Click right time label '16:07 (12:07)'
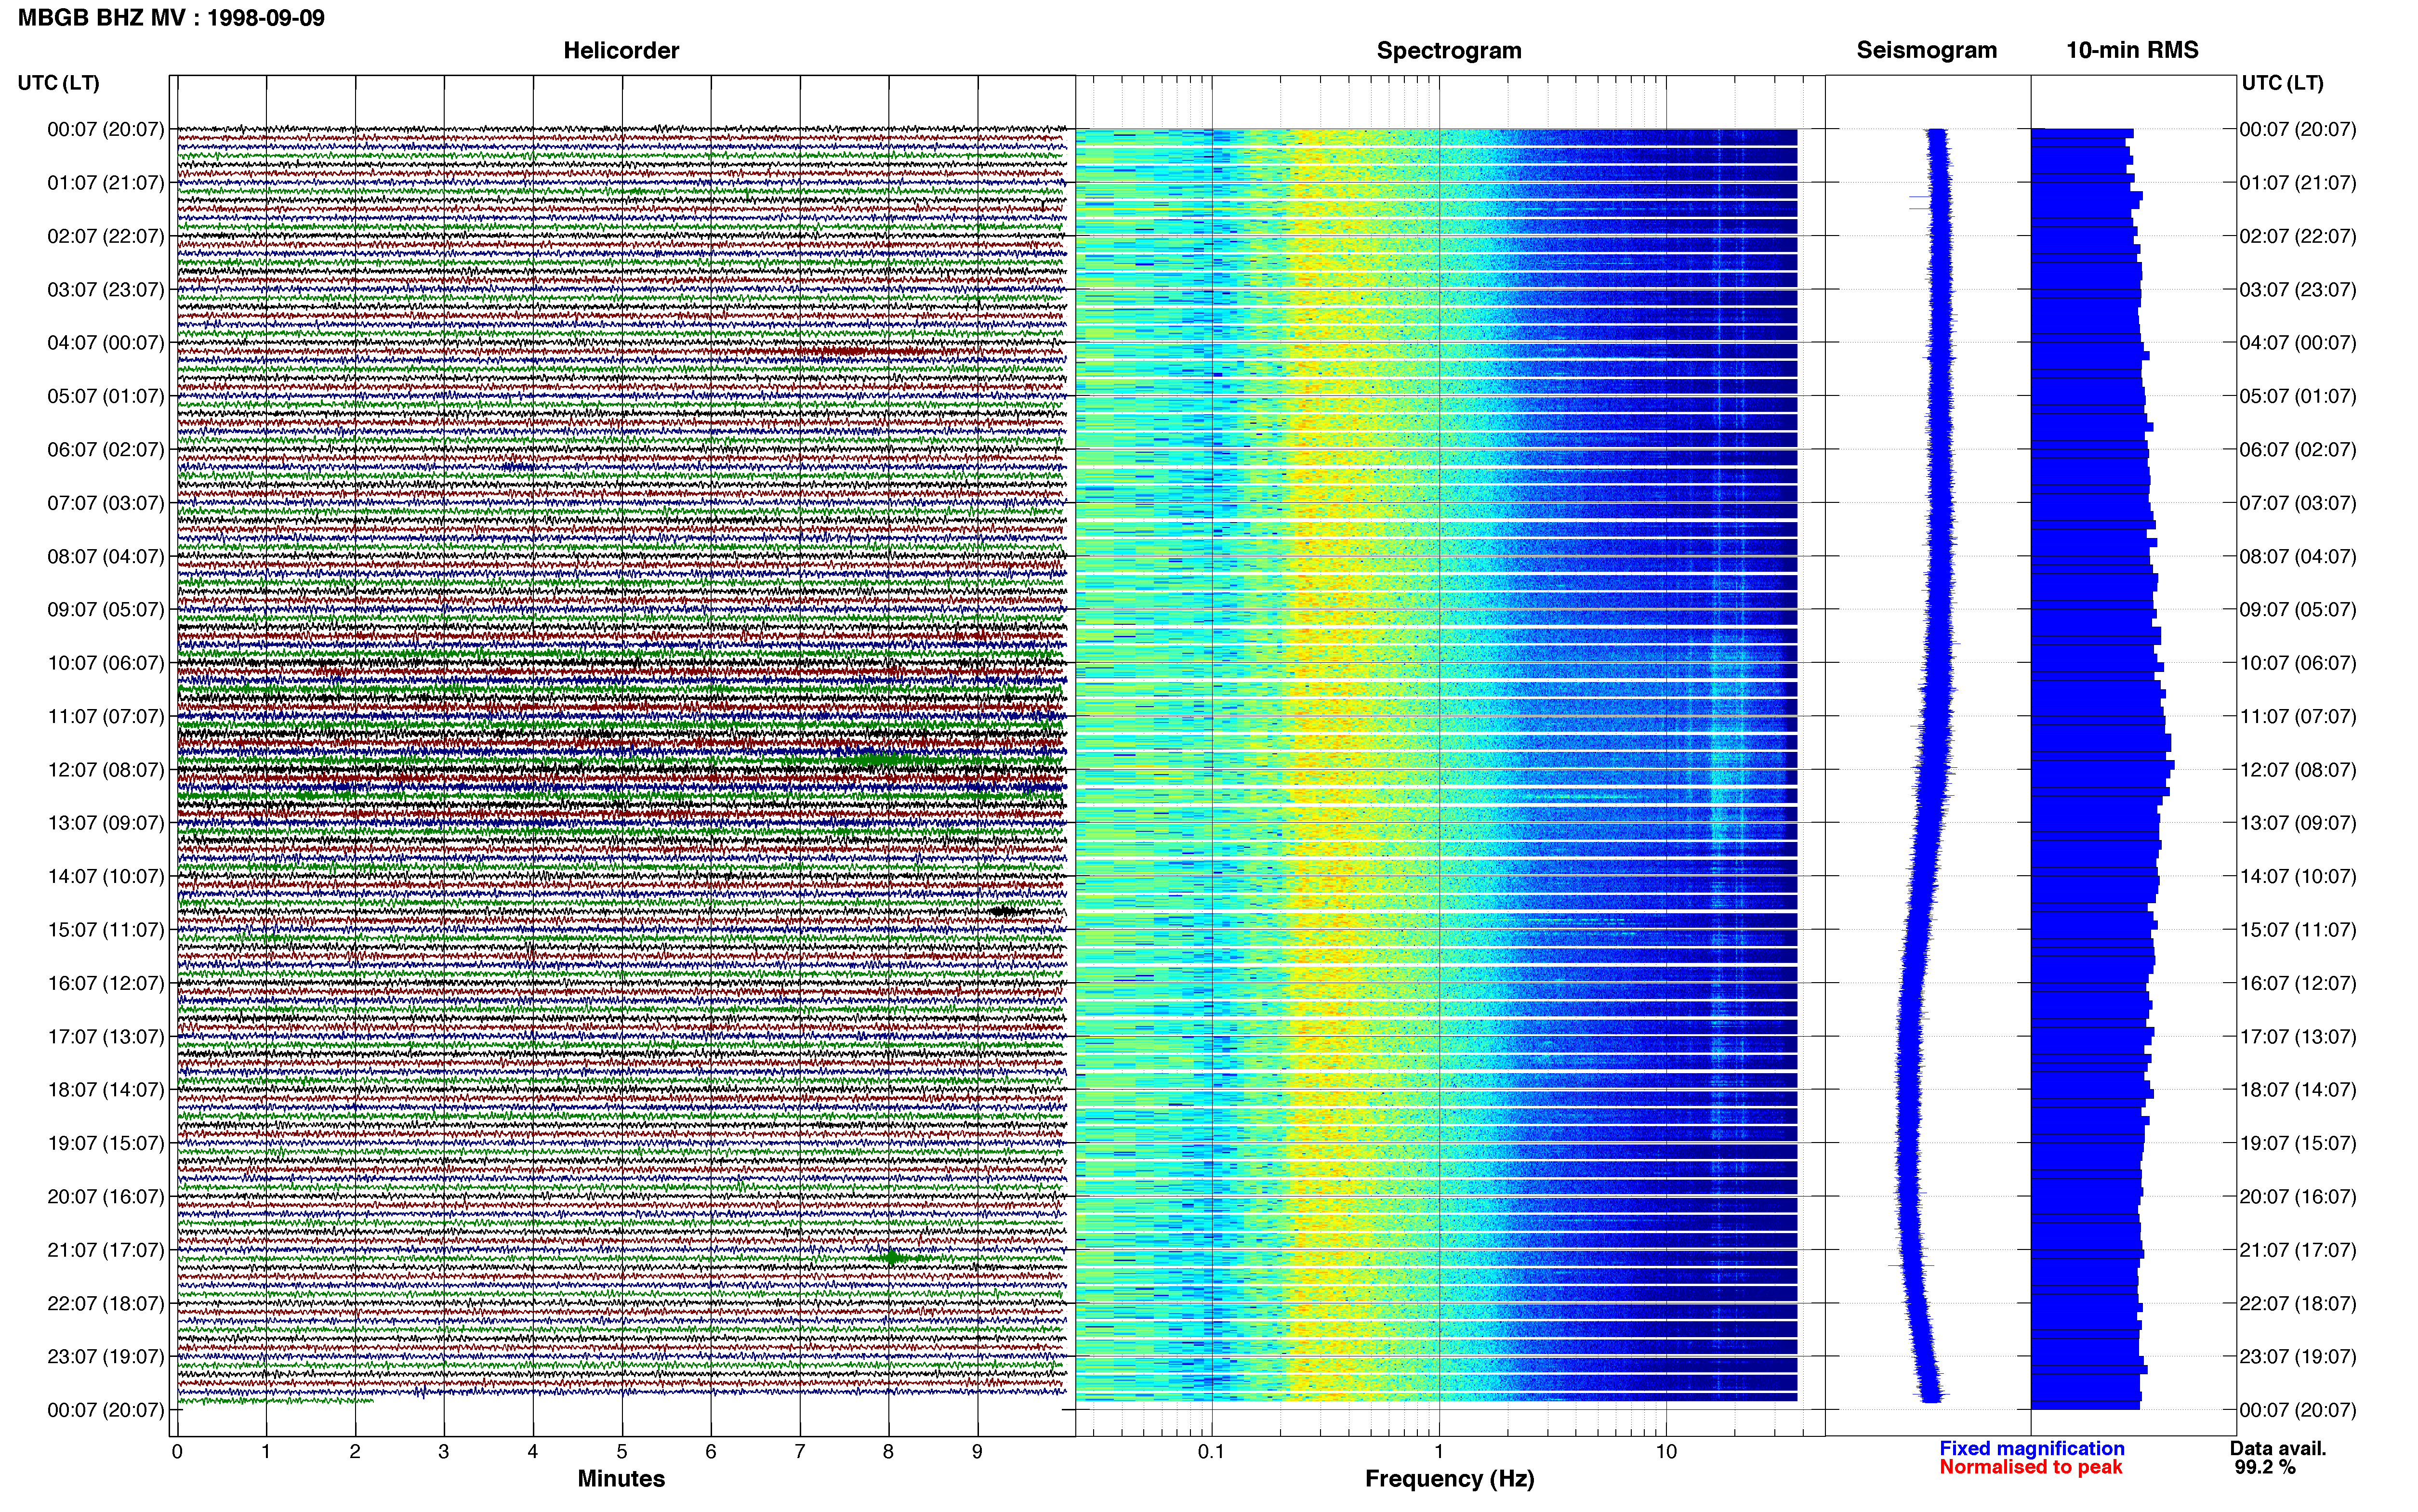The image size is (2418, 1512). coord(2298,983)
